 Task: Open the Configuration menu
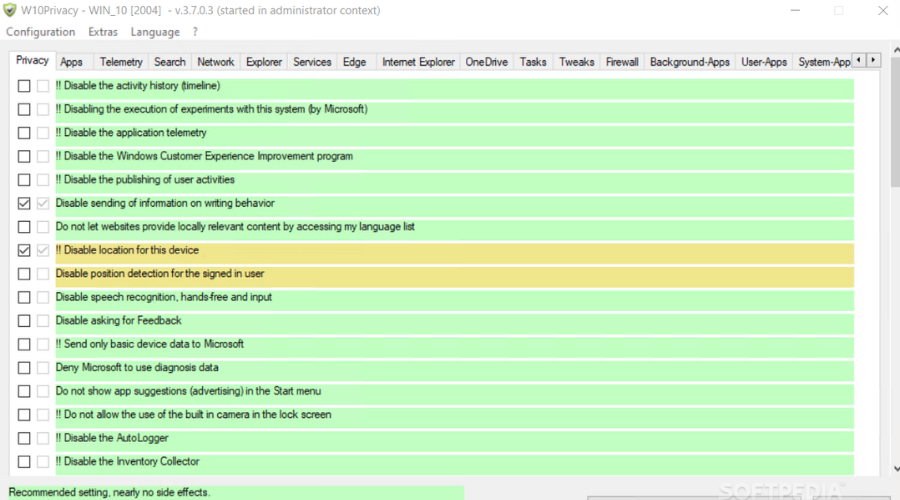pos(41,32)
